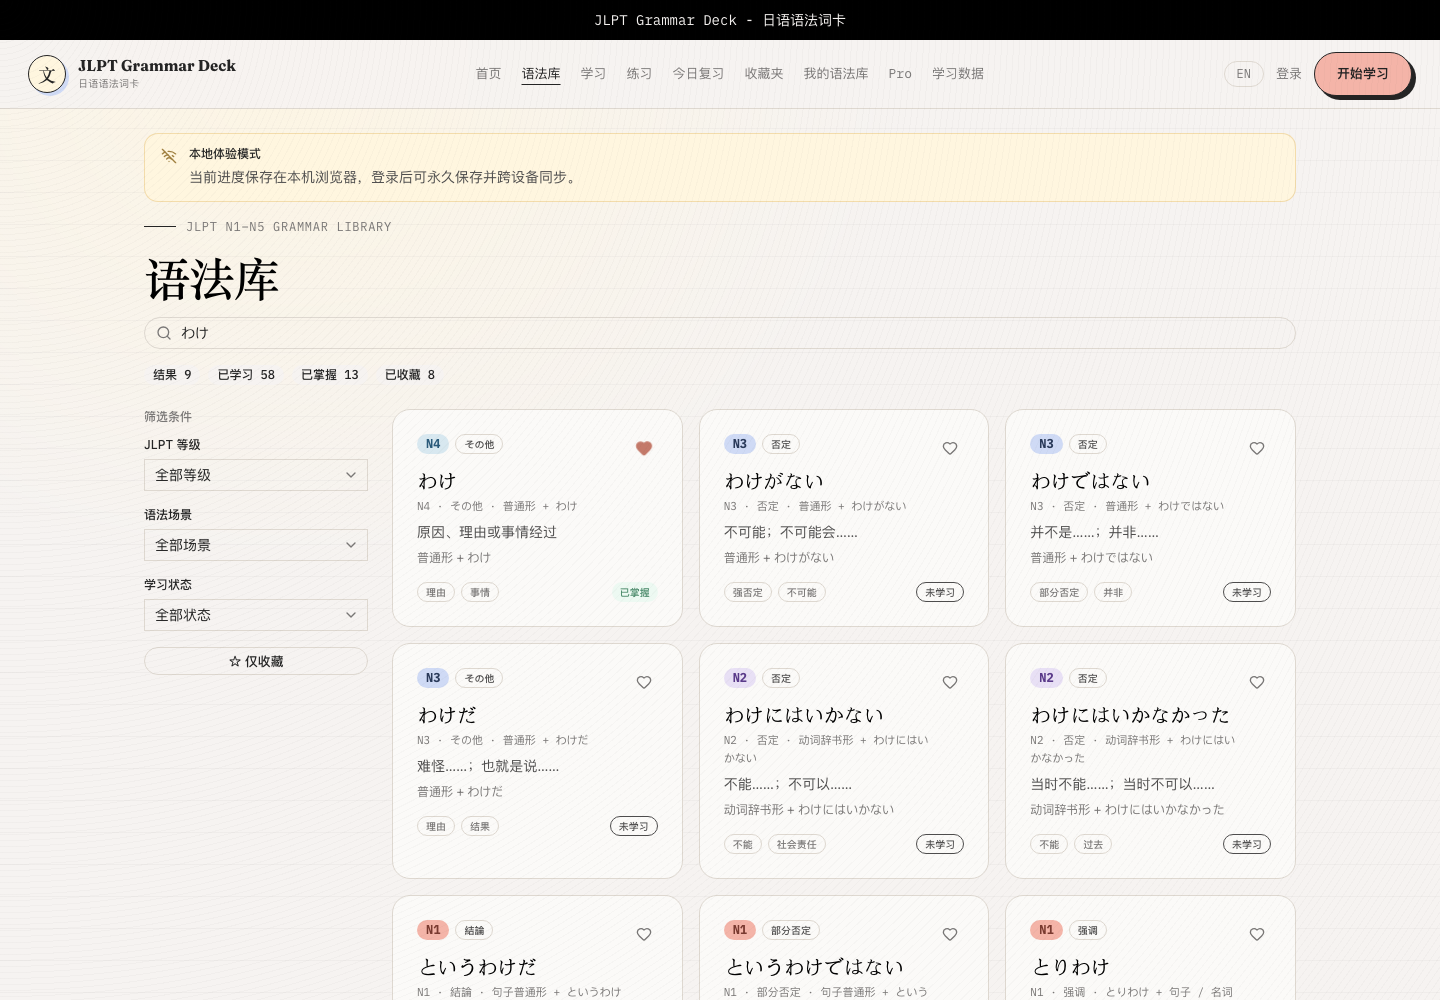
Task: Click the 开始学习 button
Action: point(1363,74)
